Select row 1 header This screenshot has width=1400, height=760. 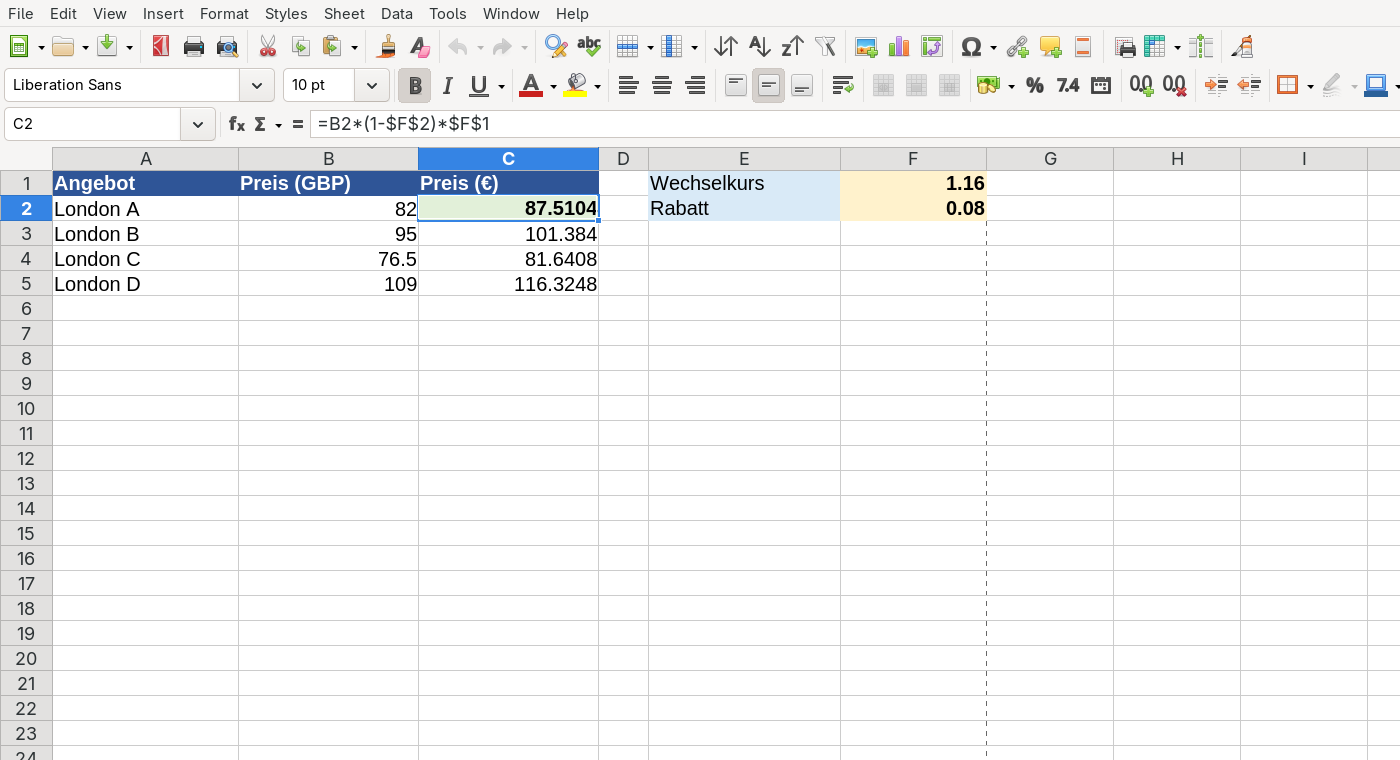(26, 184)
